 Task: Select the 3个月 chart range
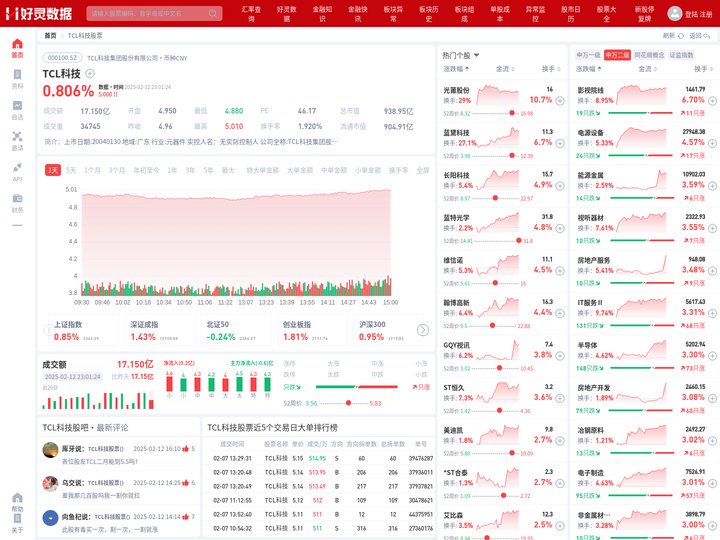[x=117, y=170]
